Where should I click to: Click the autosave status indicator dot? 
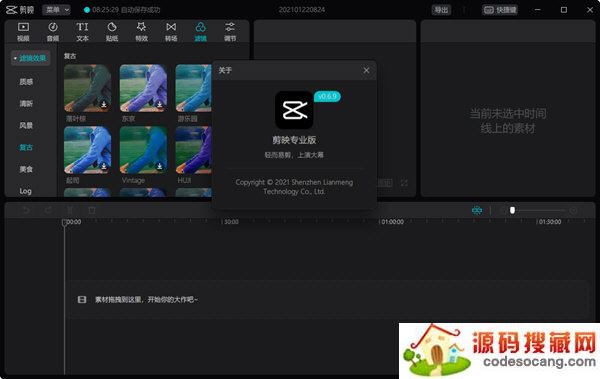87,10
